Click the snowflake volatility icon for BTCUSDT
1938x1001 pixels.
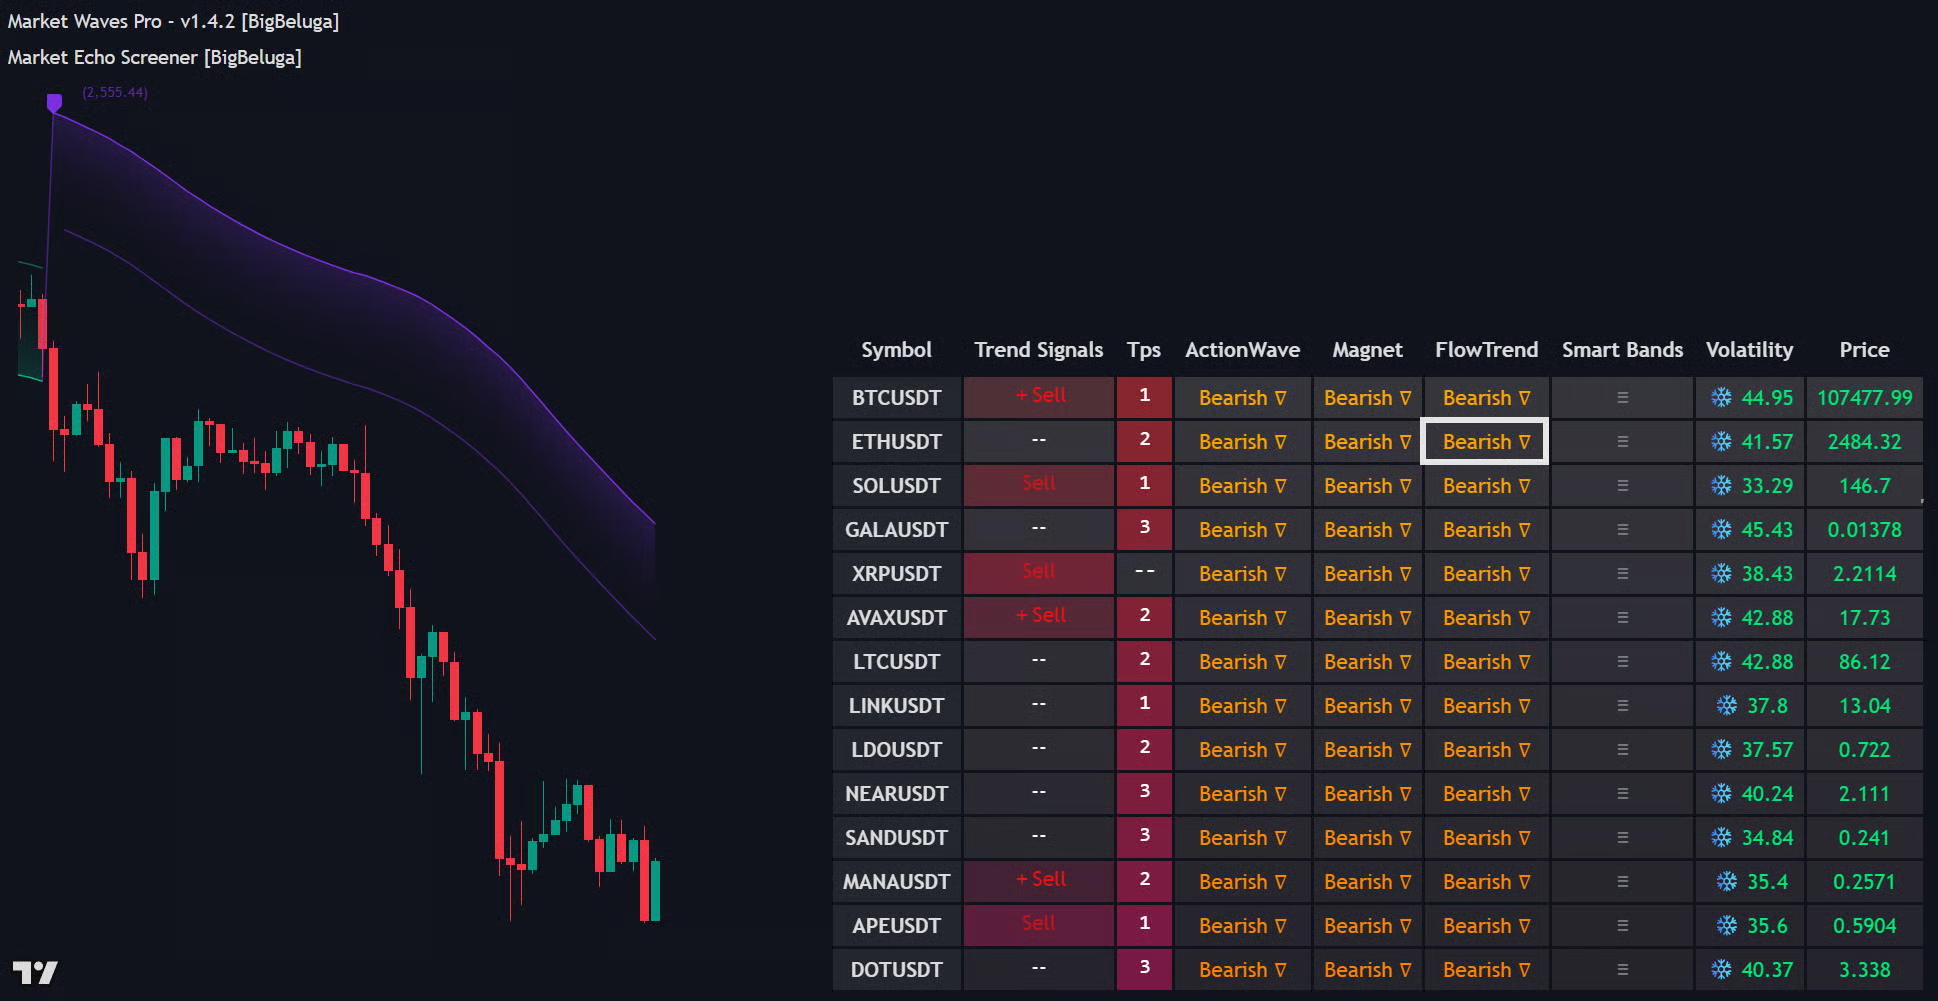click(x=1721, y=398)
